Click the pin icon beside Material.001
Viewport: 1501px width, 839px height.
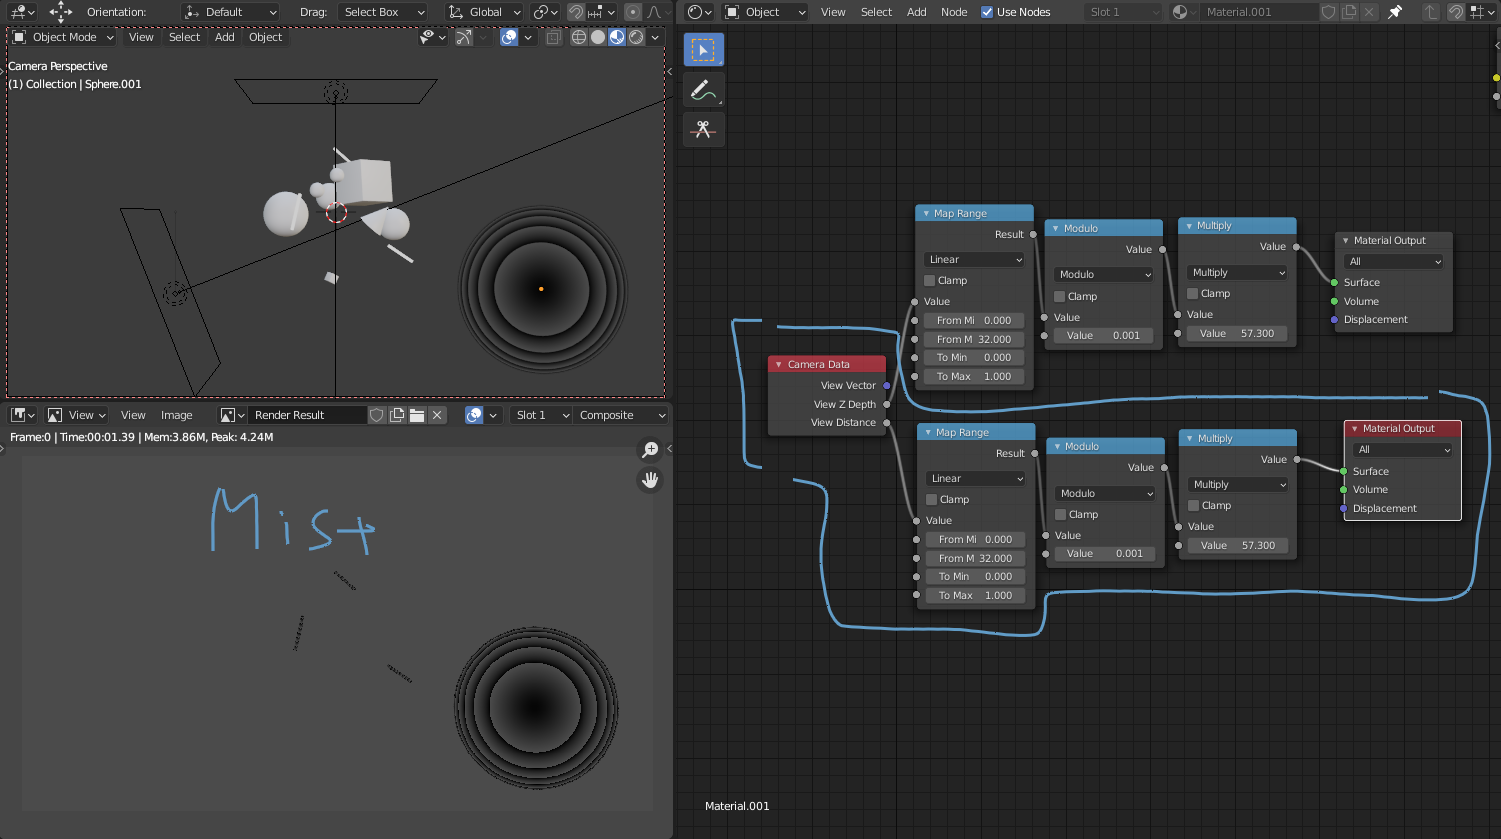point(1395,12)
